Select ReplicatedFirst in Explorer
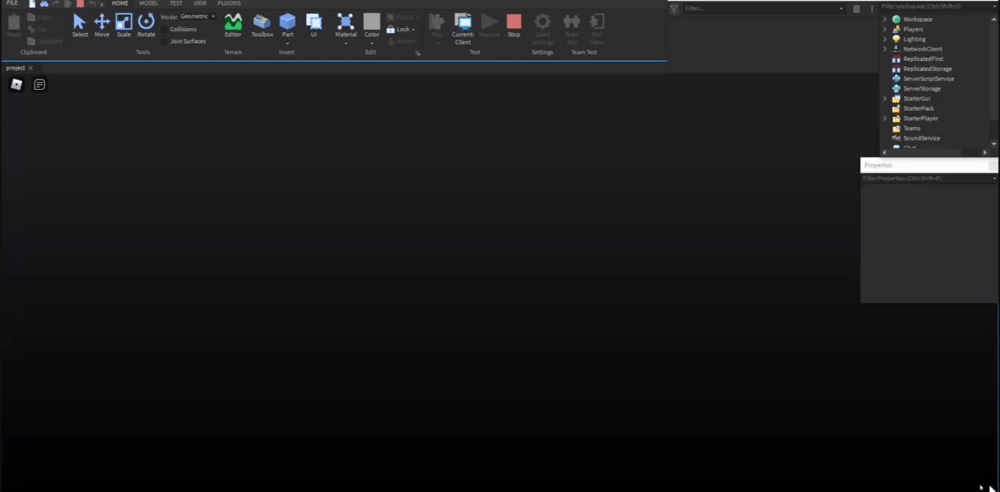Image resolution: width=1000 pixels, height=492 pixels. pos(923,59)
